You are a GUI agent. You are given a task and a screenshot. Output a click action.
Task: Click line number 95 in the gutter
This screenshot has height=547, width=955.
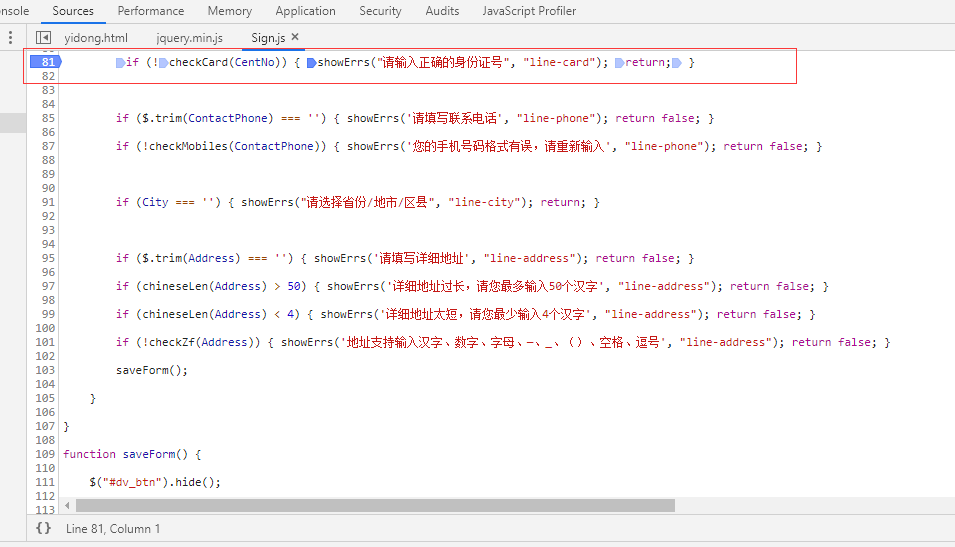(48, 258)
